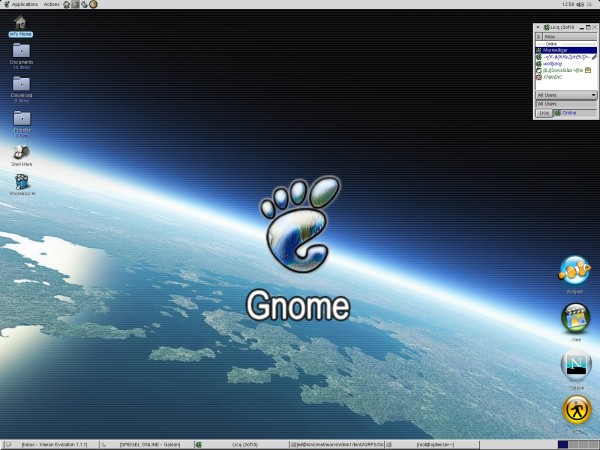600x450 pixels.
Task: Select the highlighted Murmeltiger contact in Licq
Action: point(566,50)
